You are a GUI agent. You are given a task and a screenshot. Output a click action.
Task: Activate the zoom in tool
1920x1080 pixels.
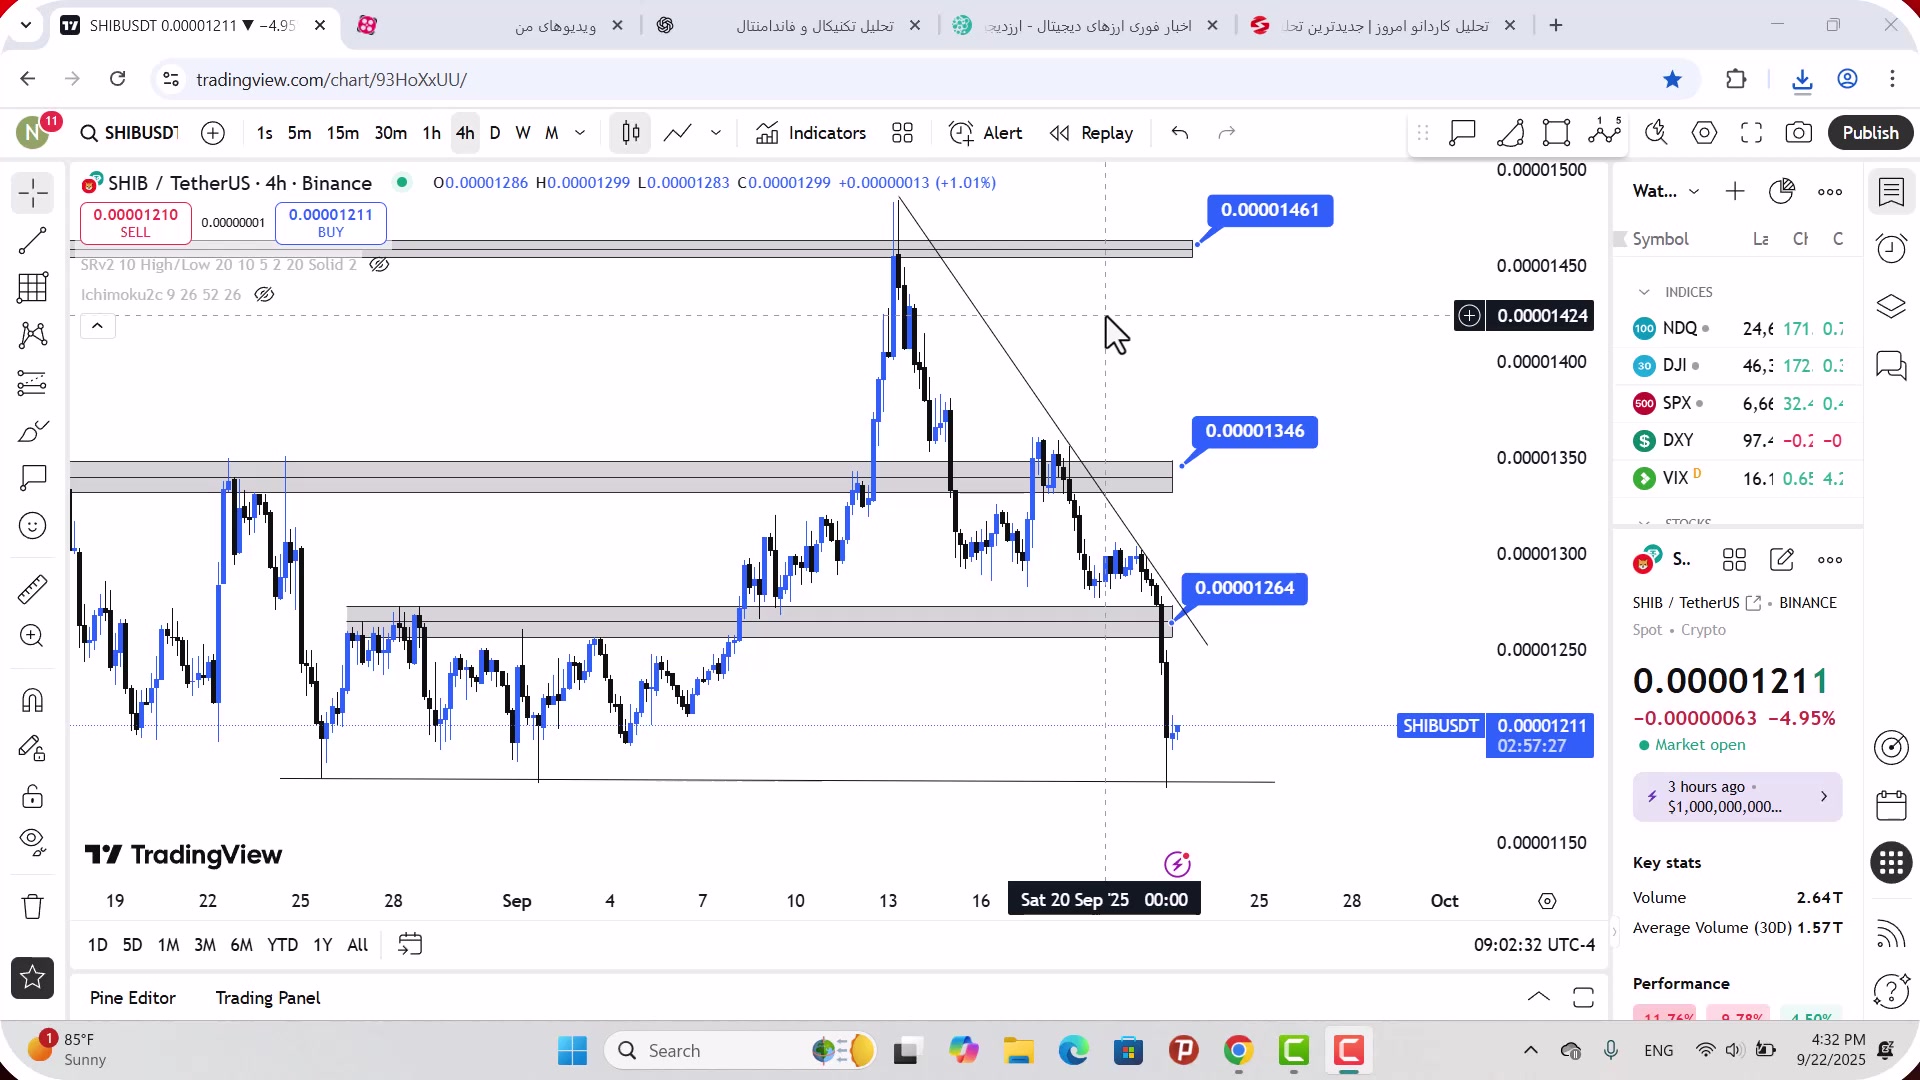[33, 636]
